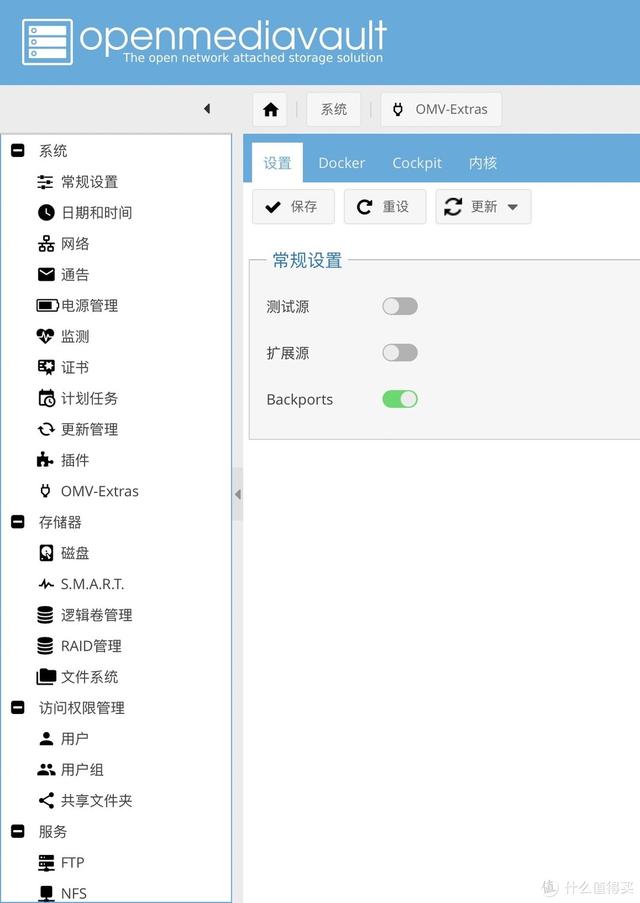Select RAID管理 in the sidebar
The width and height of the screenshot is (640, 903).
92,646
